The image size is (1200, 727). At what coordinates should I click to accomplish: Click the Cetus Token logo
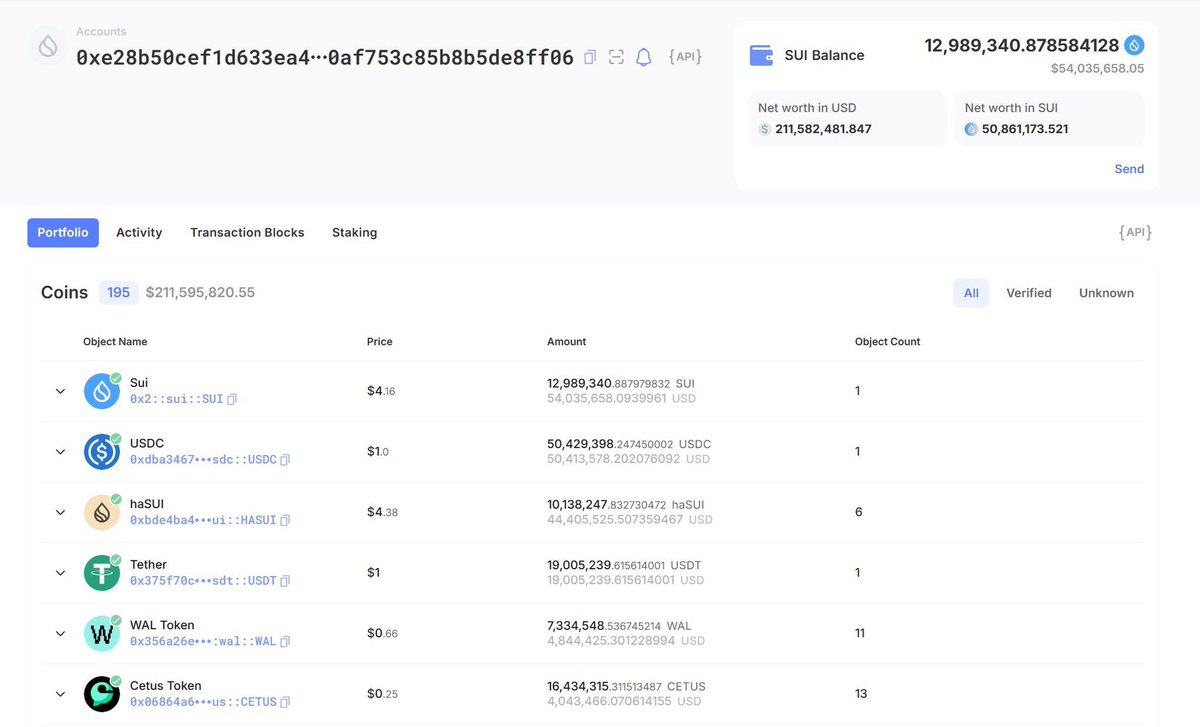[x=102, y=694]
